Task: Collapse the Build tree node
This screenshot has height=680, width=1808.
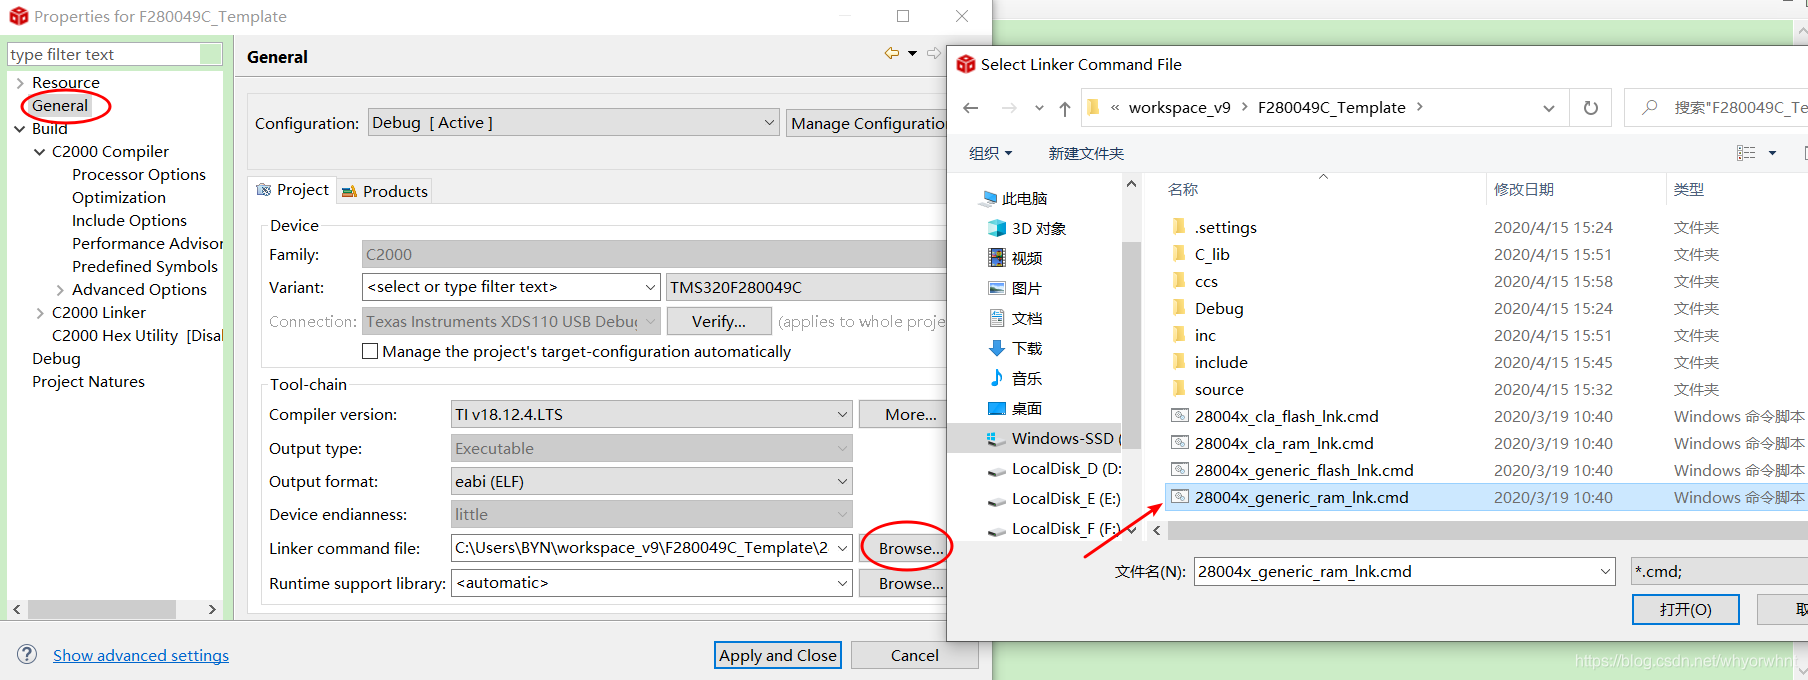Action: coord(20,129)
